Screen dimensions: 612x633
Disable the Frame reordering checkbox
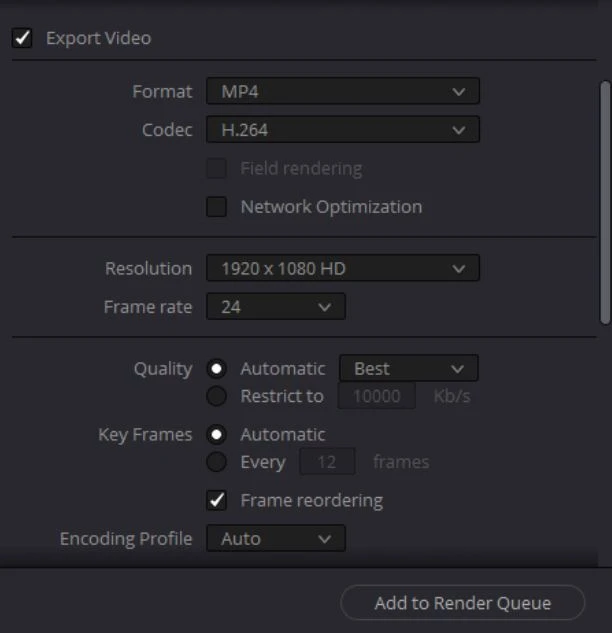217,500
